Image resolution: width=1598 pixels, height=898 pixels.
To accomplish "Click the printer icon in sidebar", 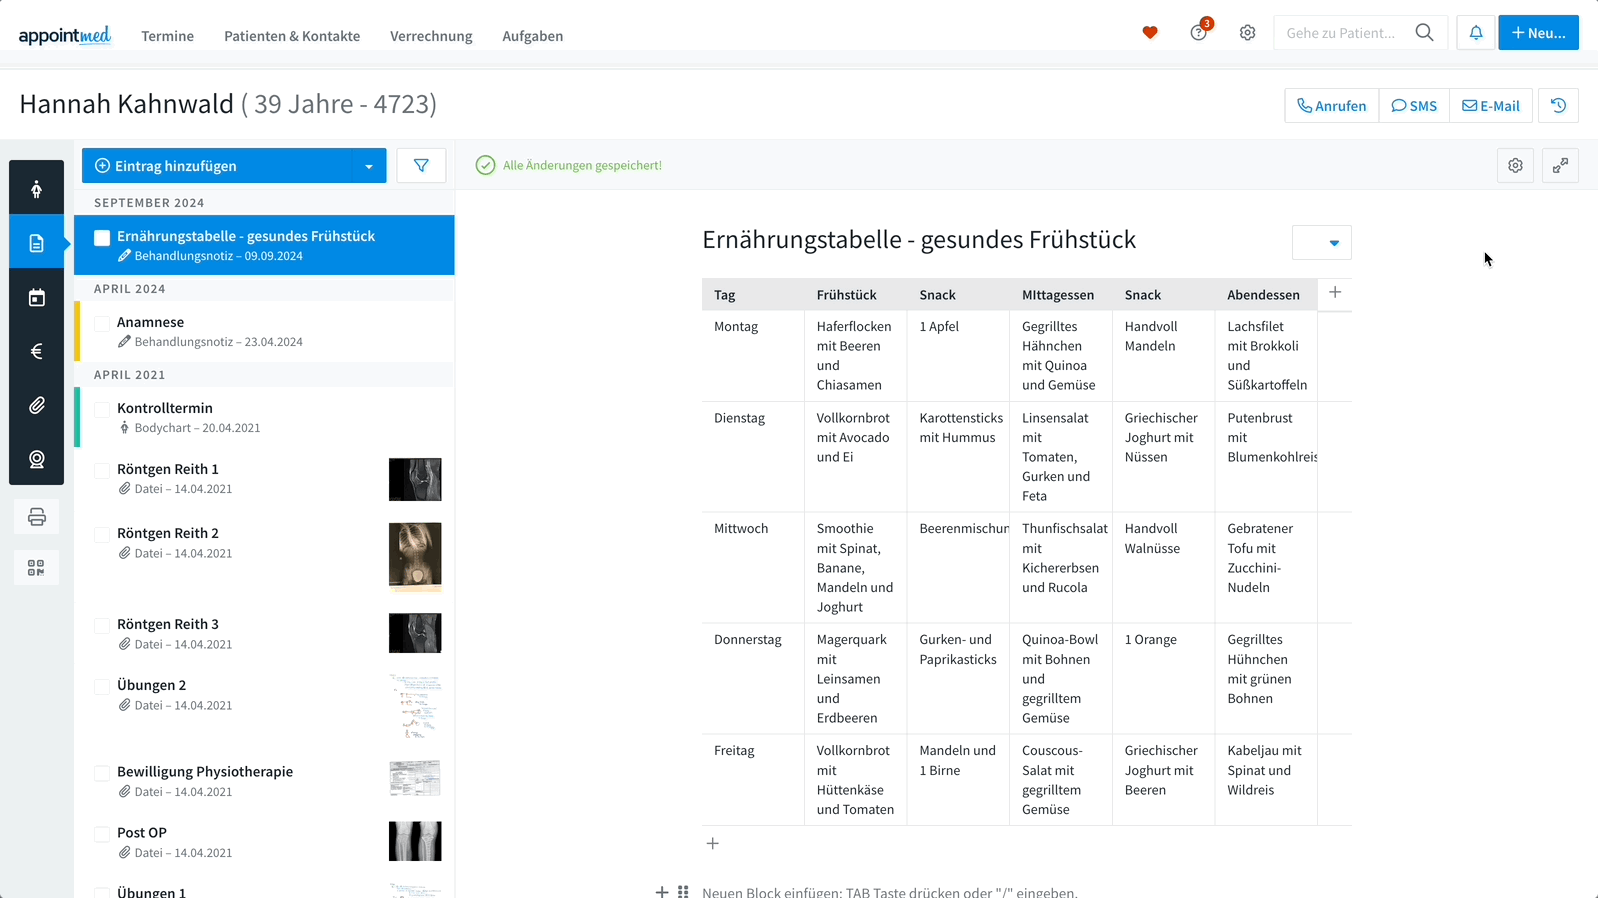I will pos(37,517).
